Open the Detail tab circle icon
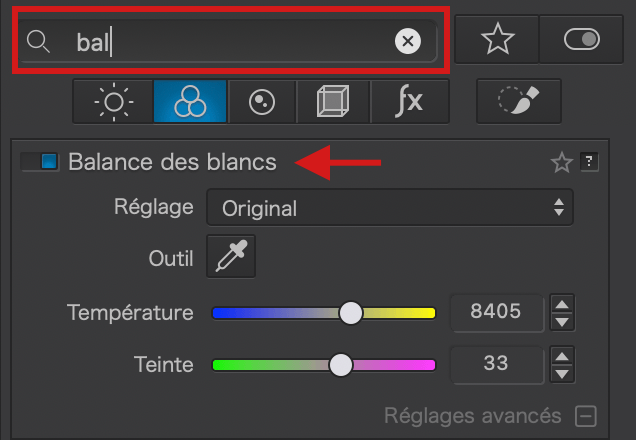Screen dimensions: 636x440 (262, 101)
